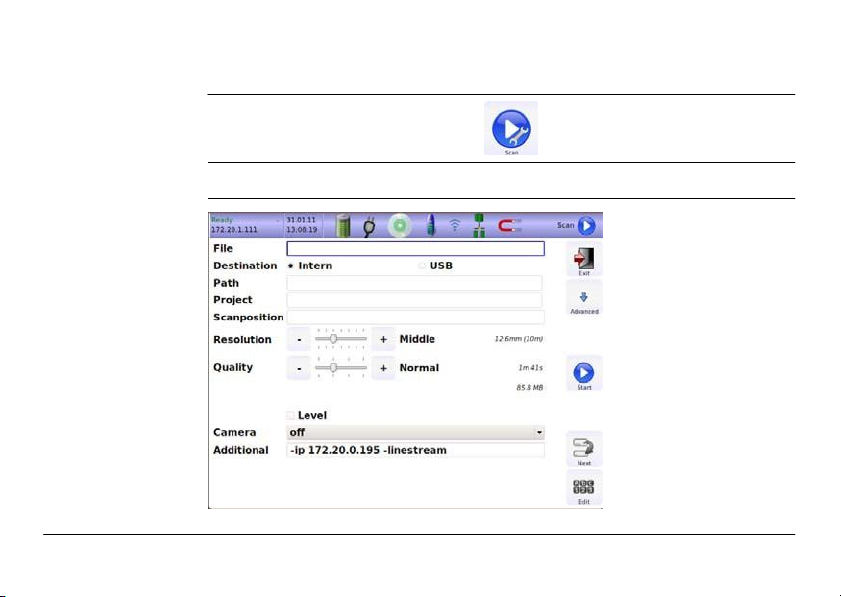The height and width of the screenshot is (597, 841).
Task: Select USB as destination
Action: pos(422,266)
